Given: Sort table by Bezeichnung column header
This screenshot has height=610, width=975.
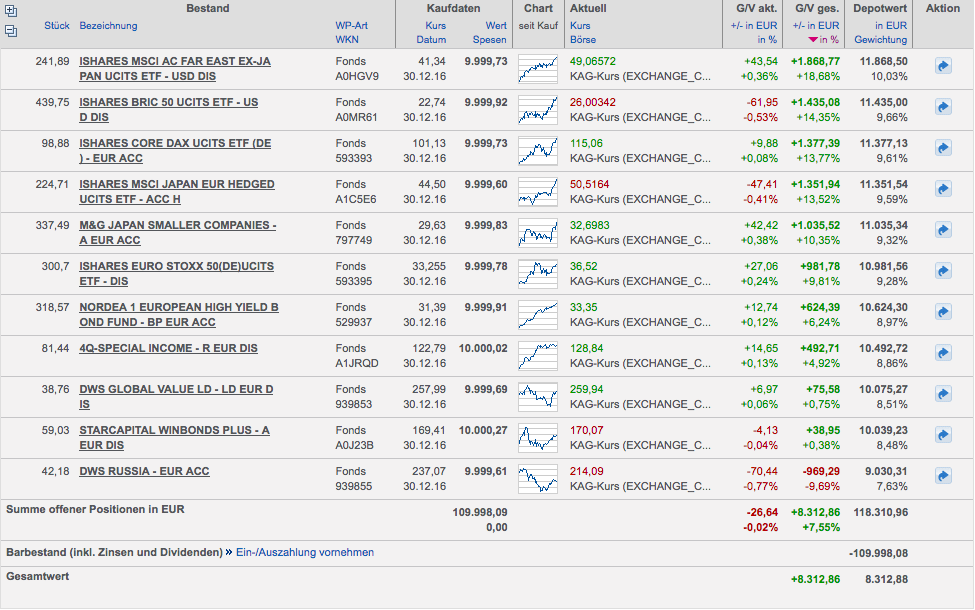Looking at the screenshot, I should click(x=108, y=25).
